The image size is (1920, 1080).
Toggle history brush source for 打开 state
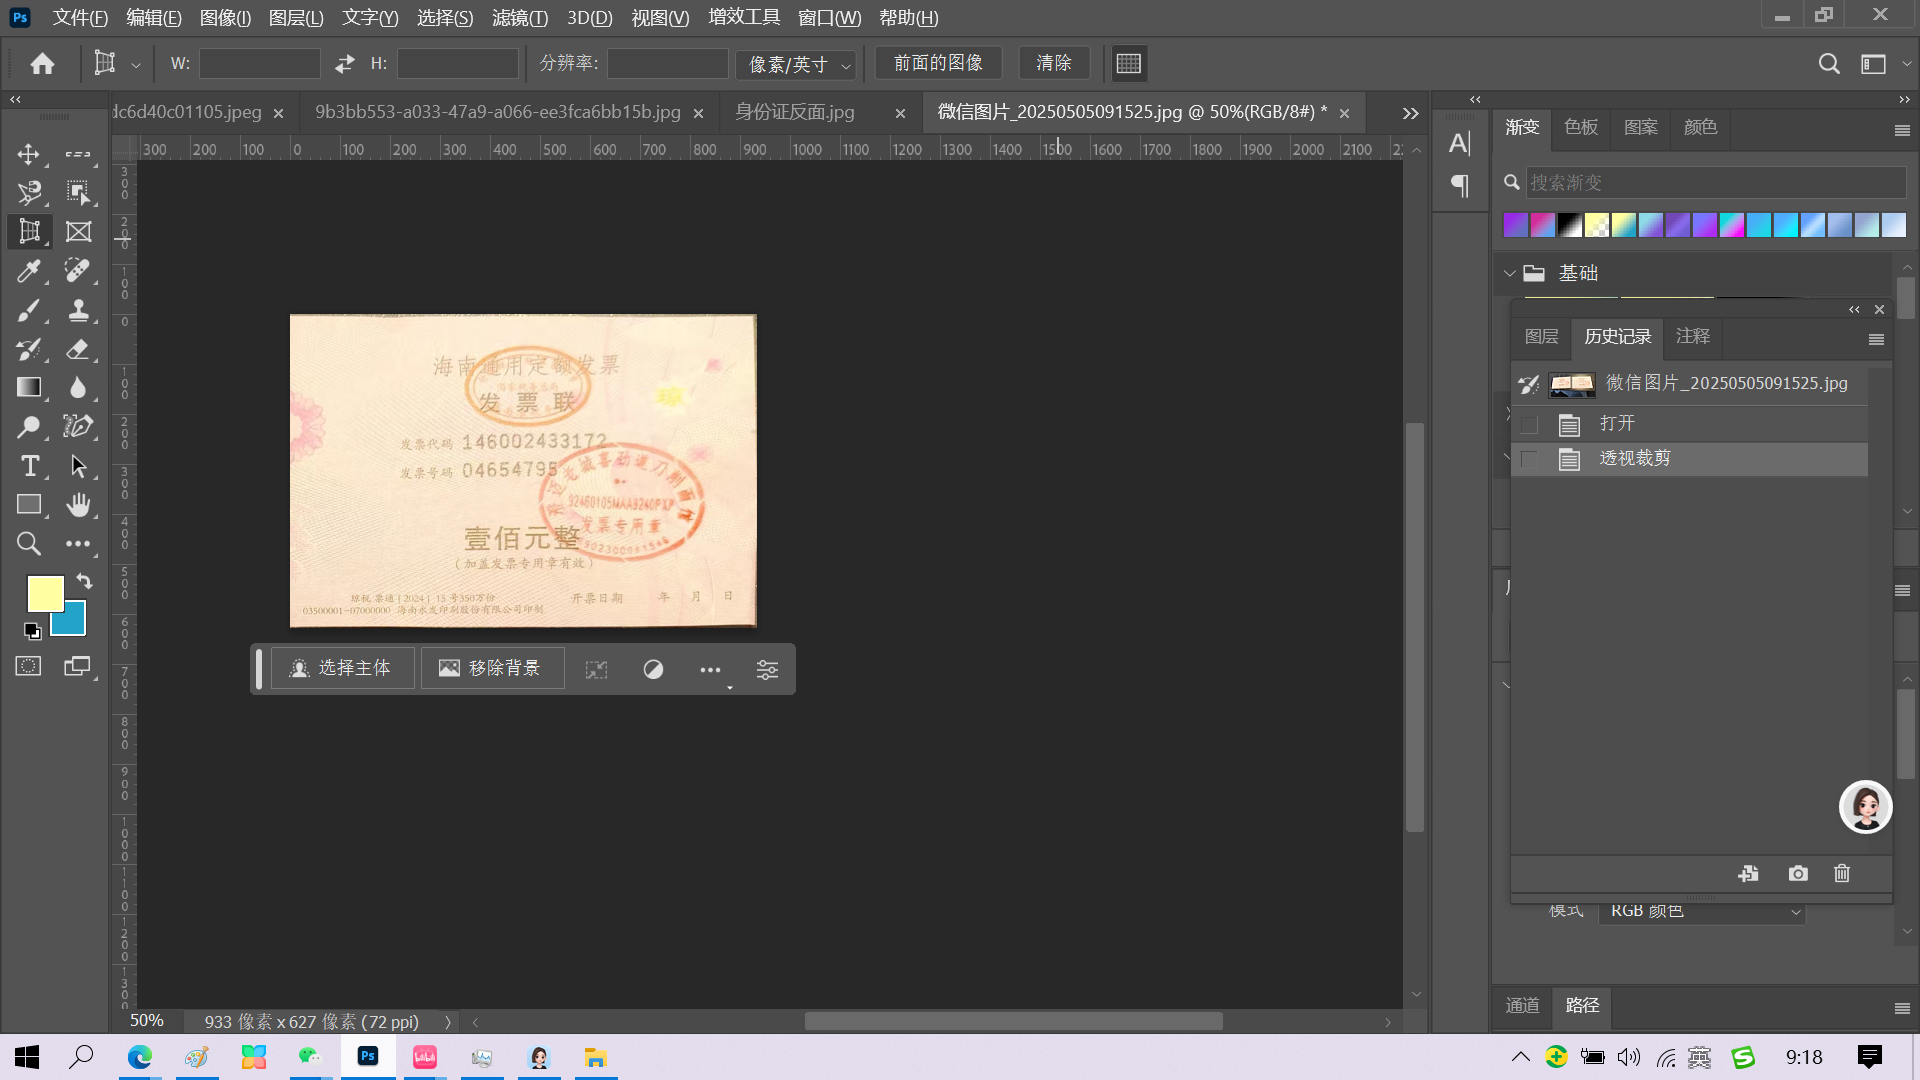coord(1529,424)
